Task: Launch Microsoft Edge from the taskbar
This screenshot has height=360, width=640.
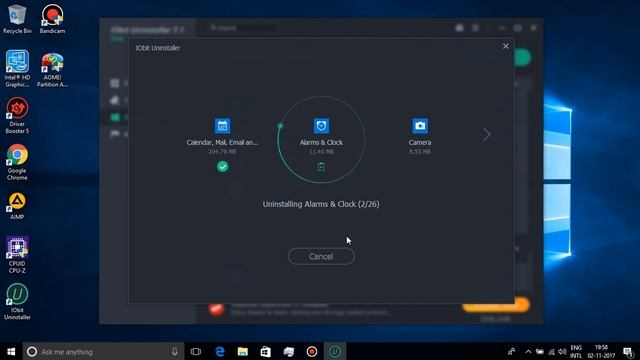Action: pos(220,351)
